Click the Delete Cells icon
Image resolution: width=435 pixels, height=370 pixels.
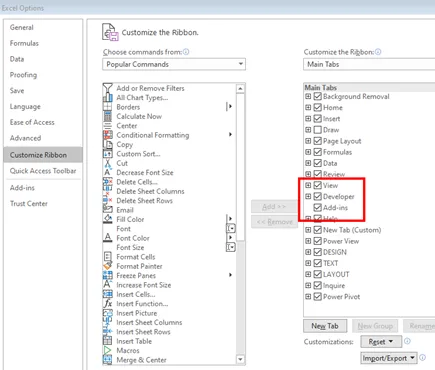[108, 182]
